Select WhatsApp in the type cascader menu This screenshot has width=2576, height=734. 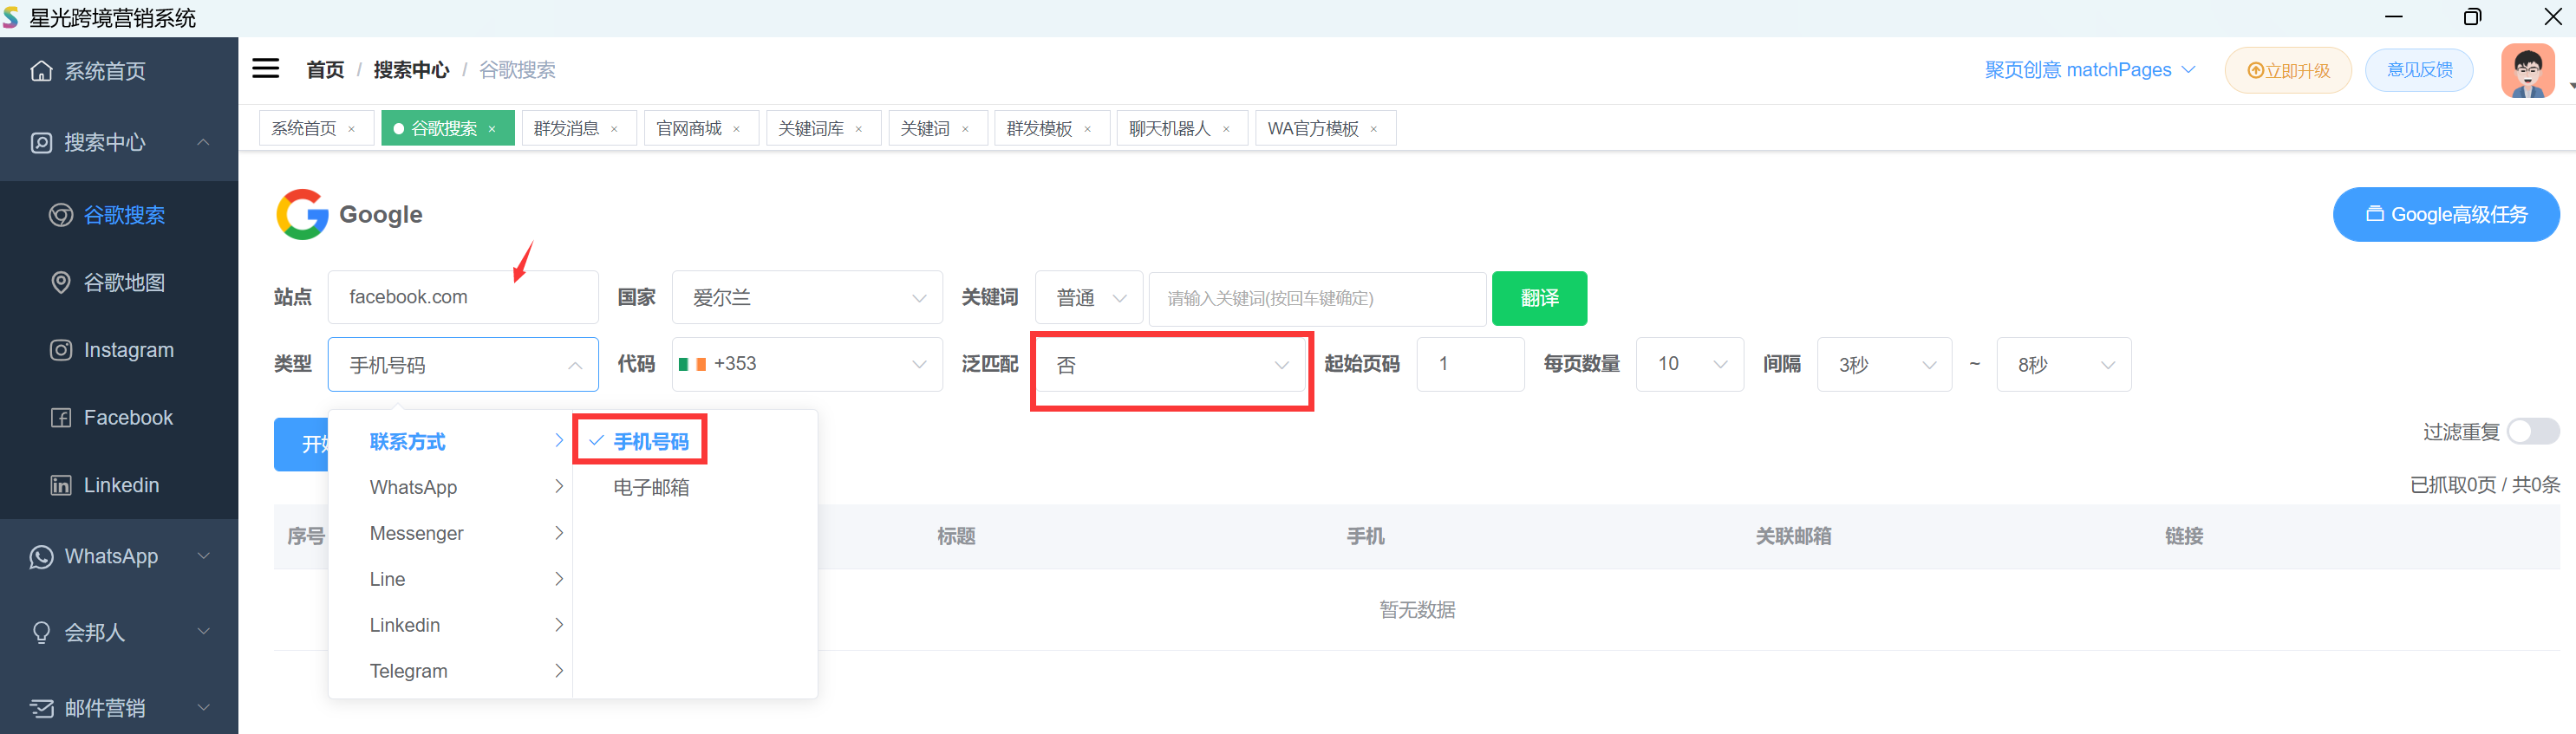tap(450, 487)
